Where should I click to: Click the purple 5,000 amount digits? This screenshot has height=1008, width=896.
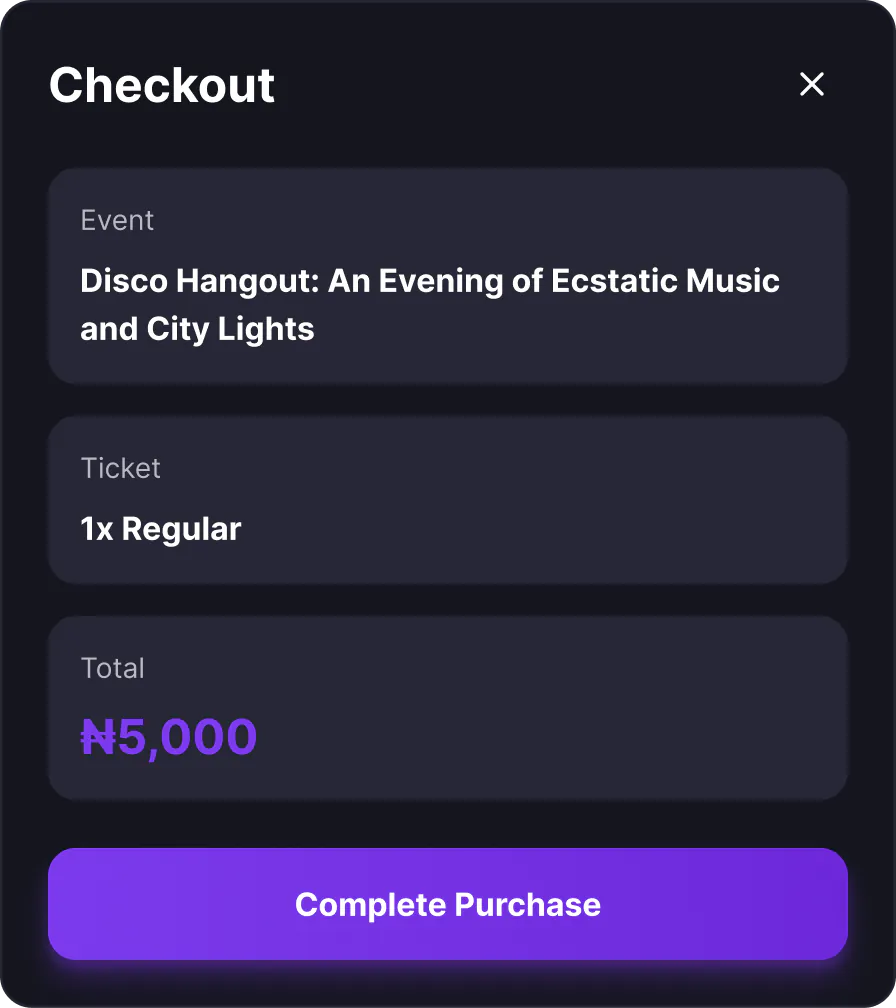tap(188, 738)
